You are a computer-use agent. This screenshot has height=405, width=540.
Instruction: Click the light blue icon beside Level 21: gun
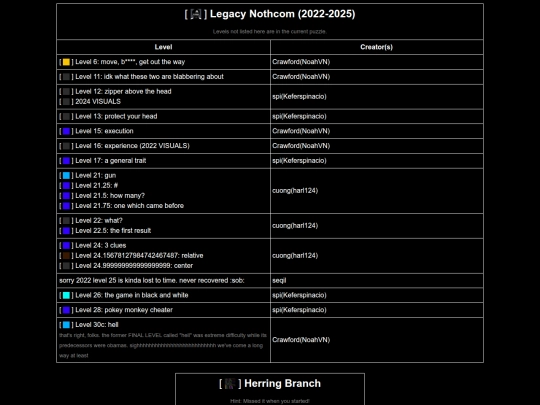click(66, 176)
